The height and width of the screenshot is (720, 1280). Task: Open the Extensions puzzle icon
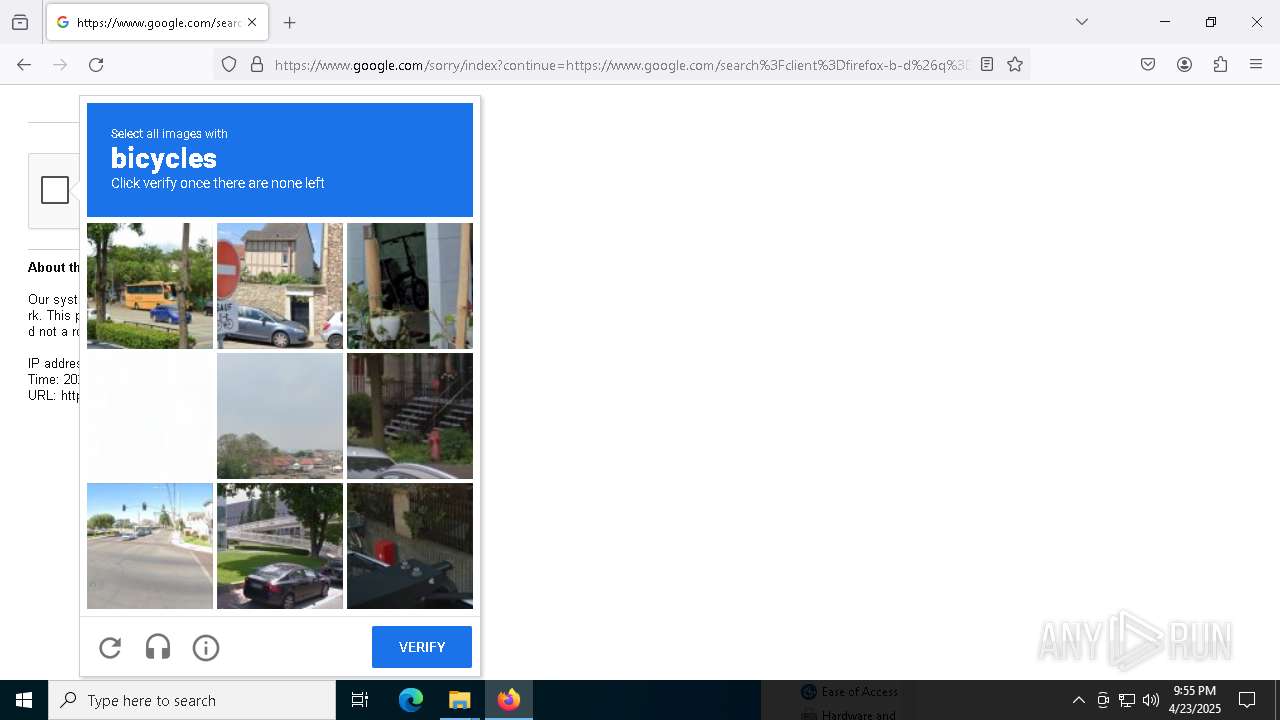[x=1220, y=65]
